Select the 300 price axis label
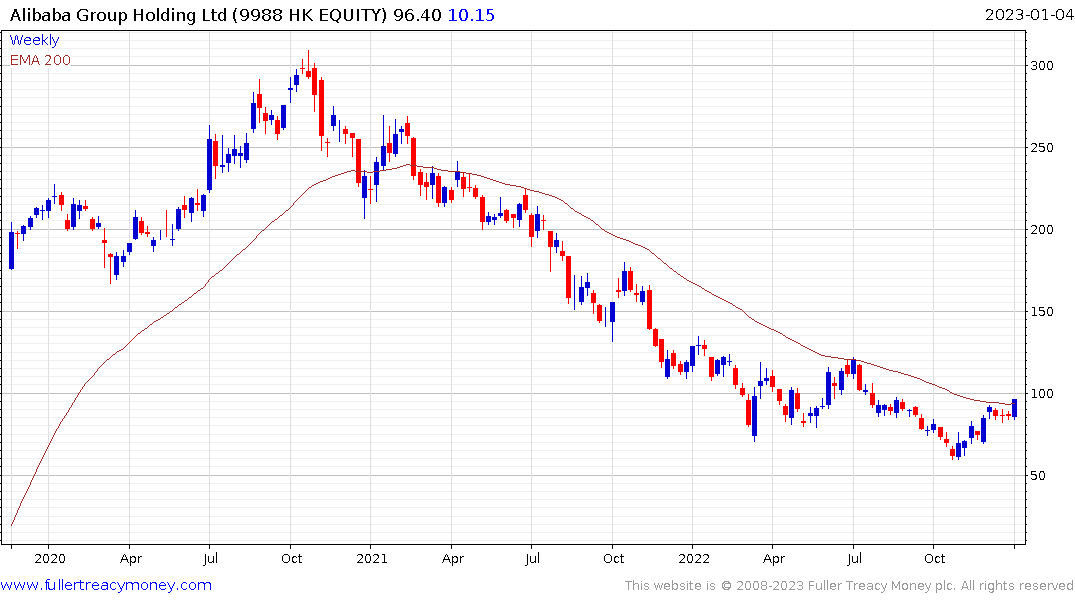 [x=1042, y=66]
